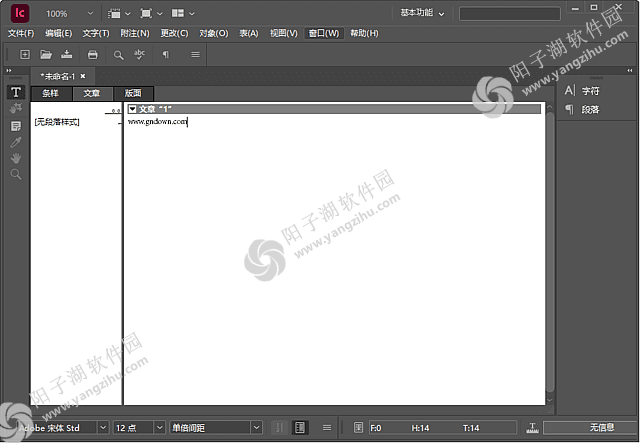
Task: Click the T:14 status value
Action: click(471, 428)
